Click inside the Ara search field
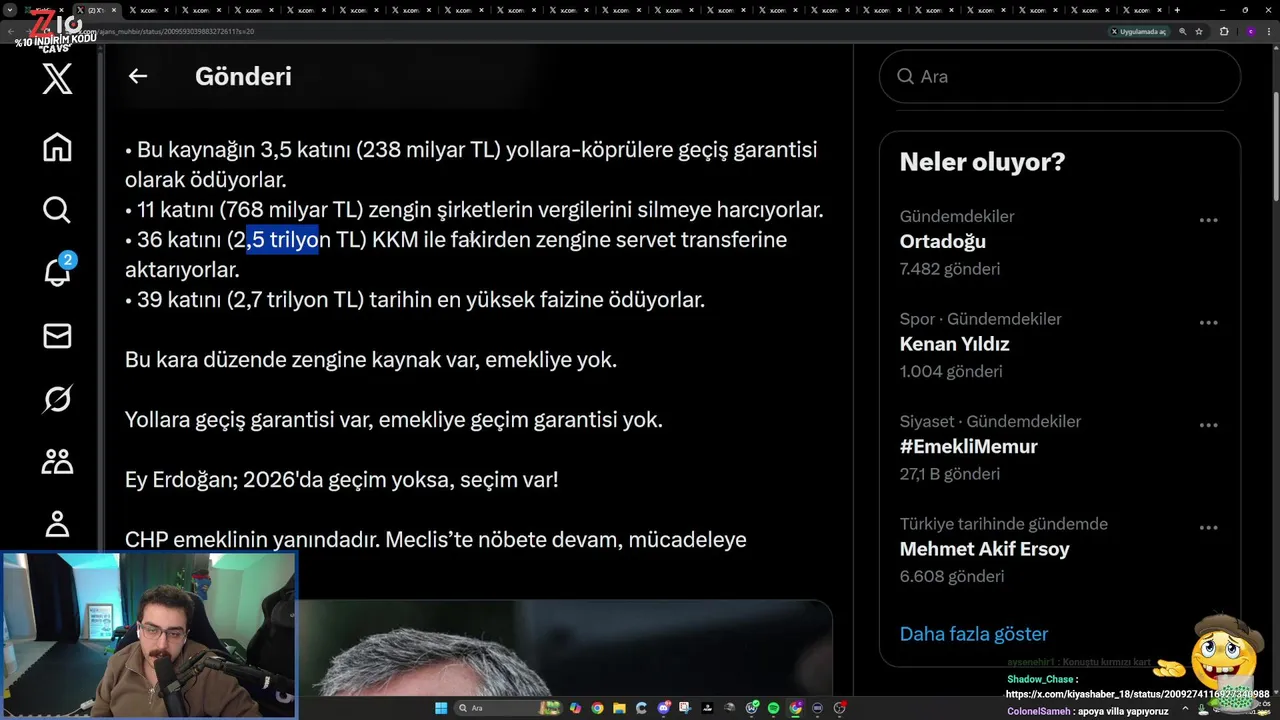 pos(1060,76)
